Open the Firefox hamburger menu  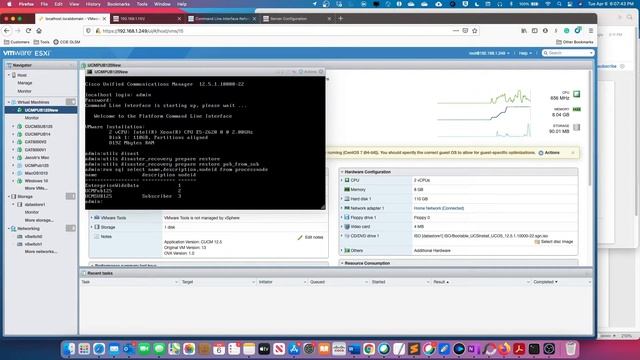point(591,31)
